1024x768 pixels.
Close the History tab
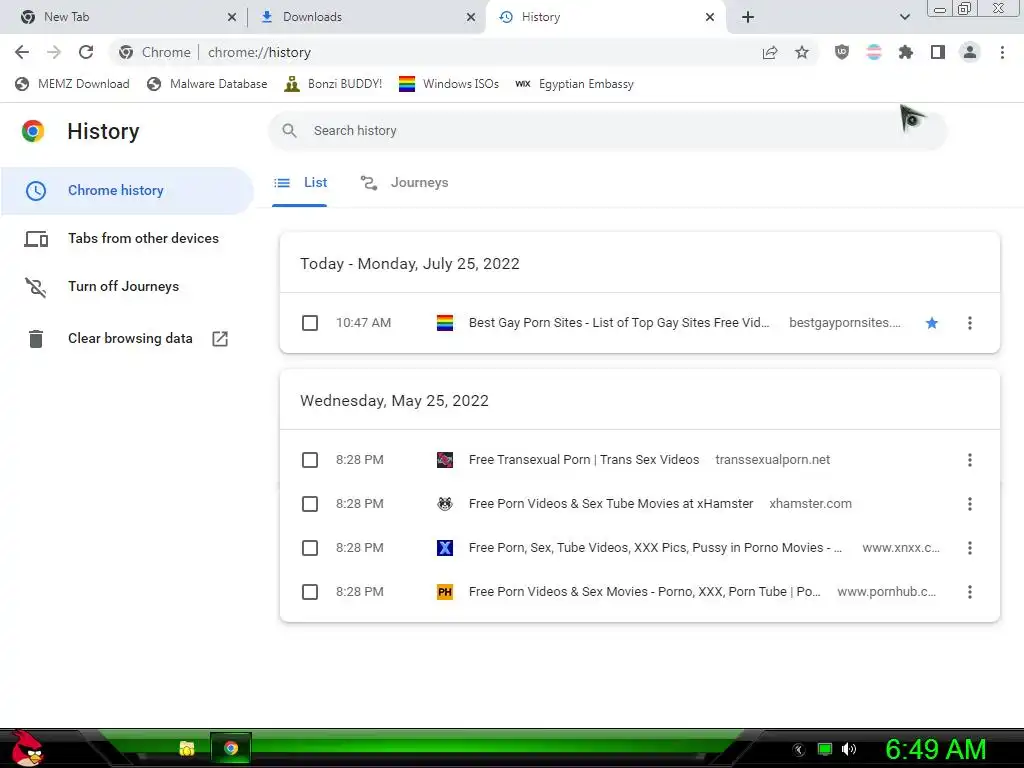pos(710,18)
